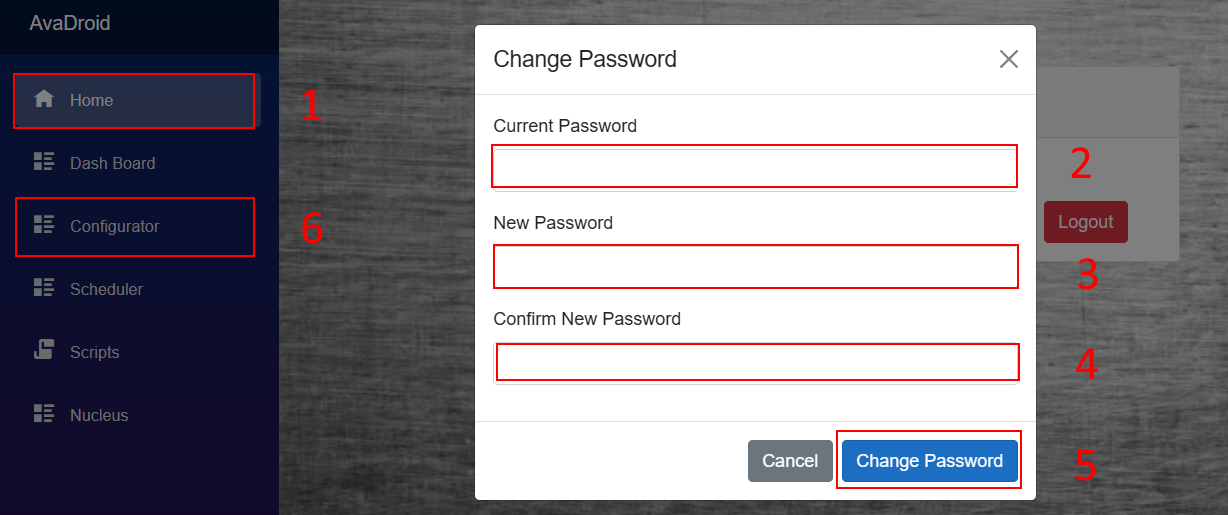Select the Nucleus menu label
This screenshot has width=1228, height=515.
tap(99, 415)
